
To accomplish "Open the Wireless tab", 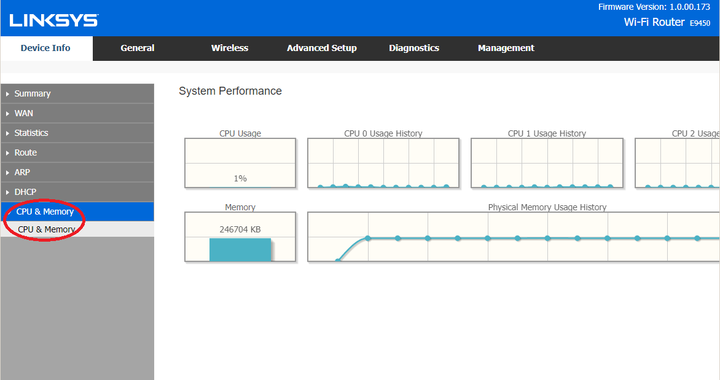I will click(230, 48).
